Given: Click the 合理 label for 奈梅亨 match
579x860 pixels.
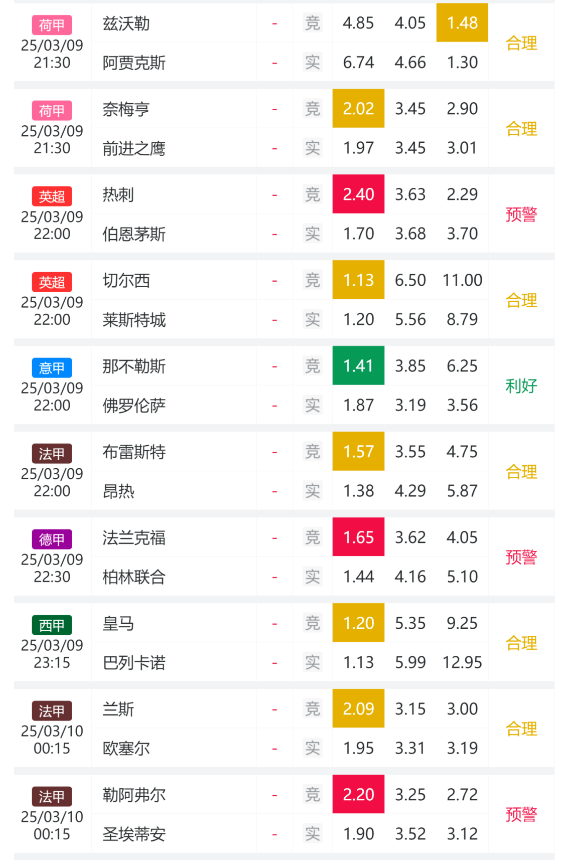Looking at the screenshot, I should pyautogui.click(x=521, y=129).
